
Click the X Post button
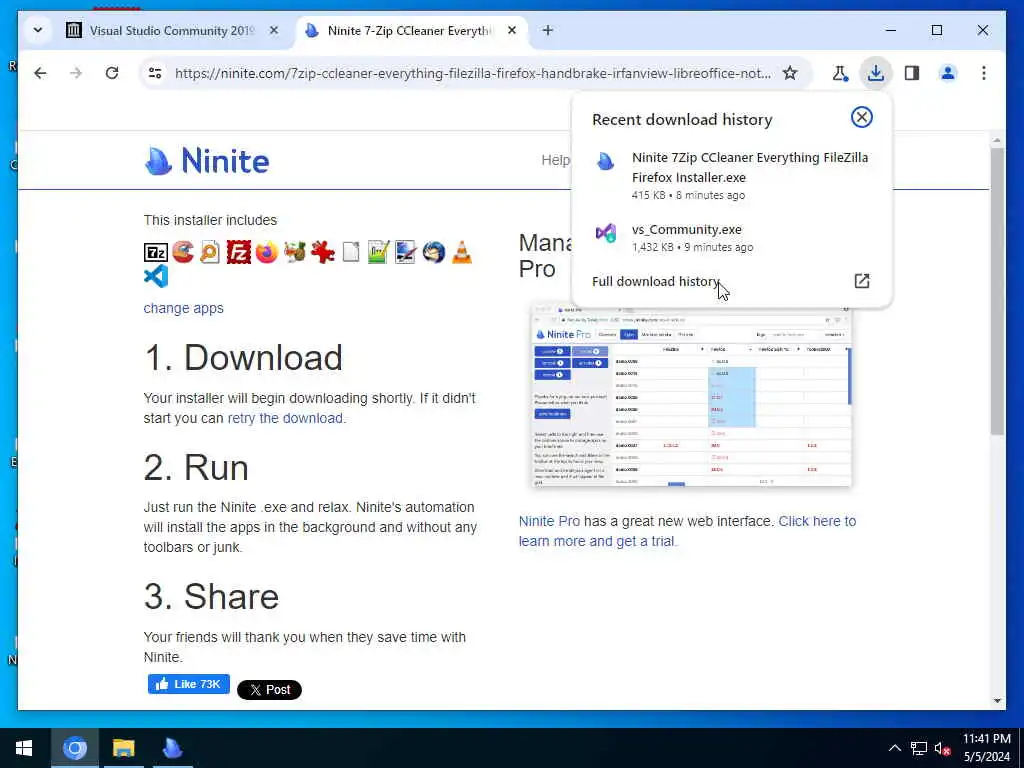(x=269, y=690)
